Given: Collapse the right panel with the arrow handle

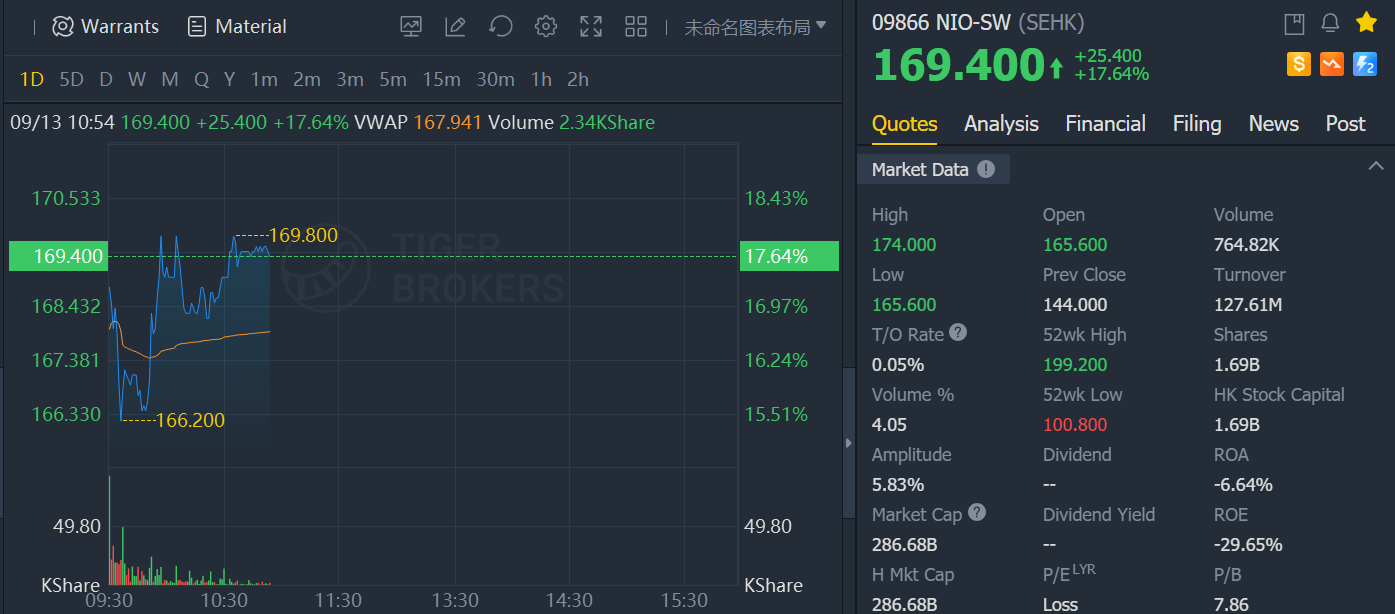Looking at the screenshot, I should click(850, 443).
